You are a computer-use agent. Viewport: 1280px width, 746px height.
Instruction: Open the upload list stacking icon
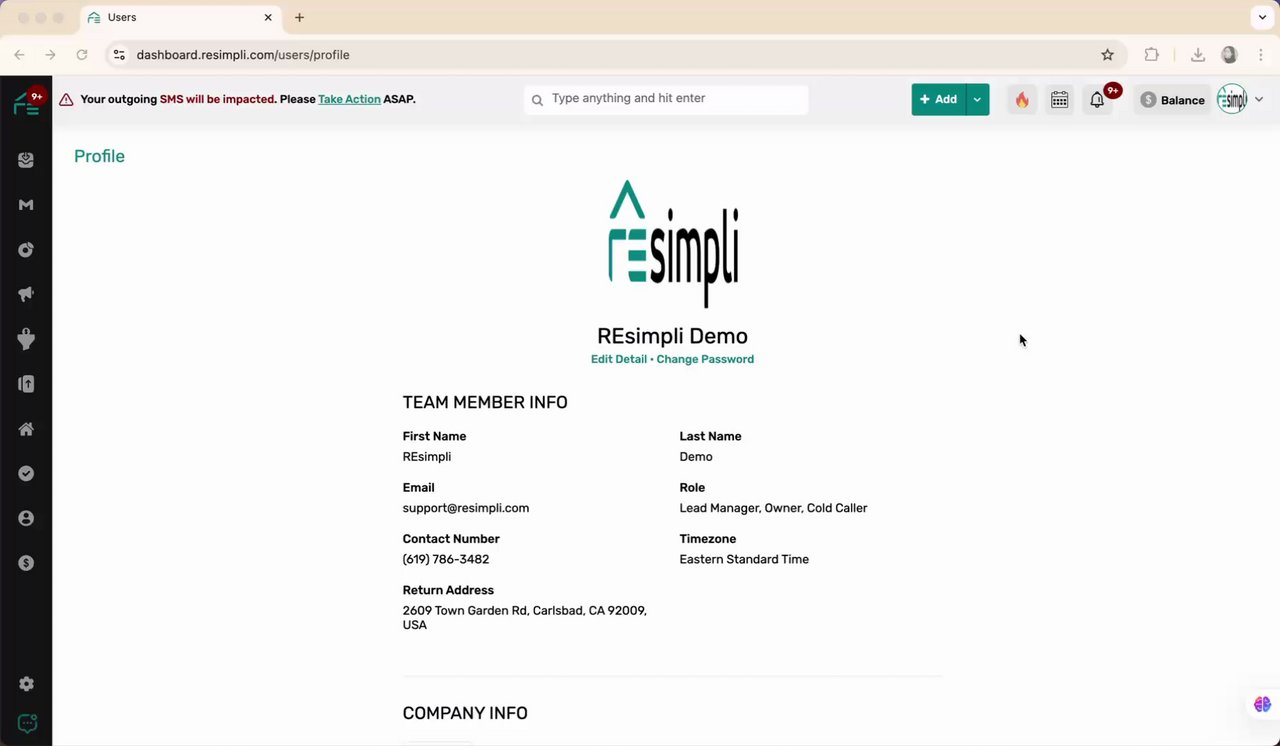(26, 384)
